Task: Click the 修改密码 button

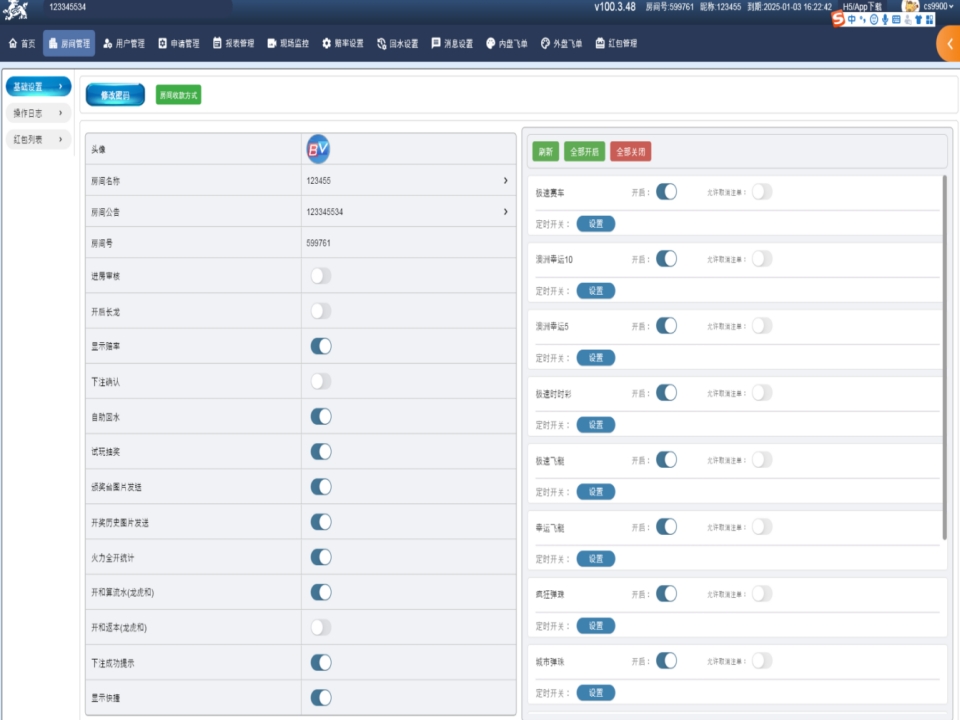Action: 115,95
